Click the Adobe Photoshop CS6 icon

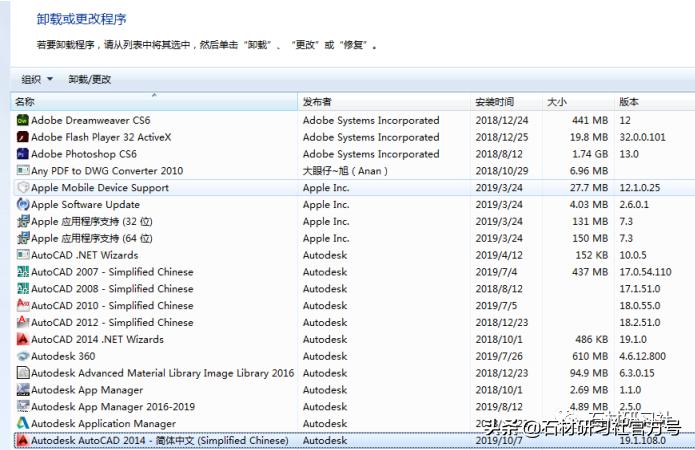tap(23, 154)
